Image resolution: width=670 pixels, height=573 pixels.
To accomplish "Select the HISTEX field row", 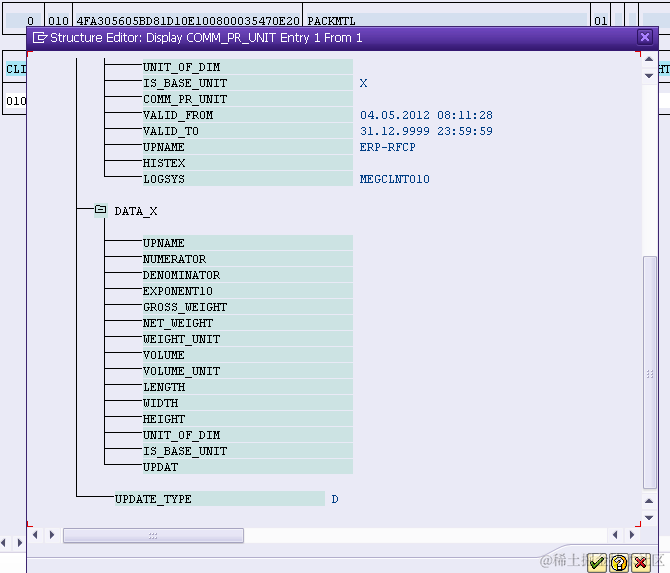I will coord(248,163).
